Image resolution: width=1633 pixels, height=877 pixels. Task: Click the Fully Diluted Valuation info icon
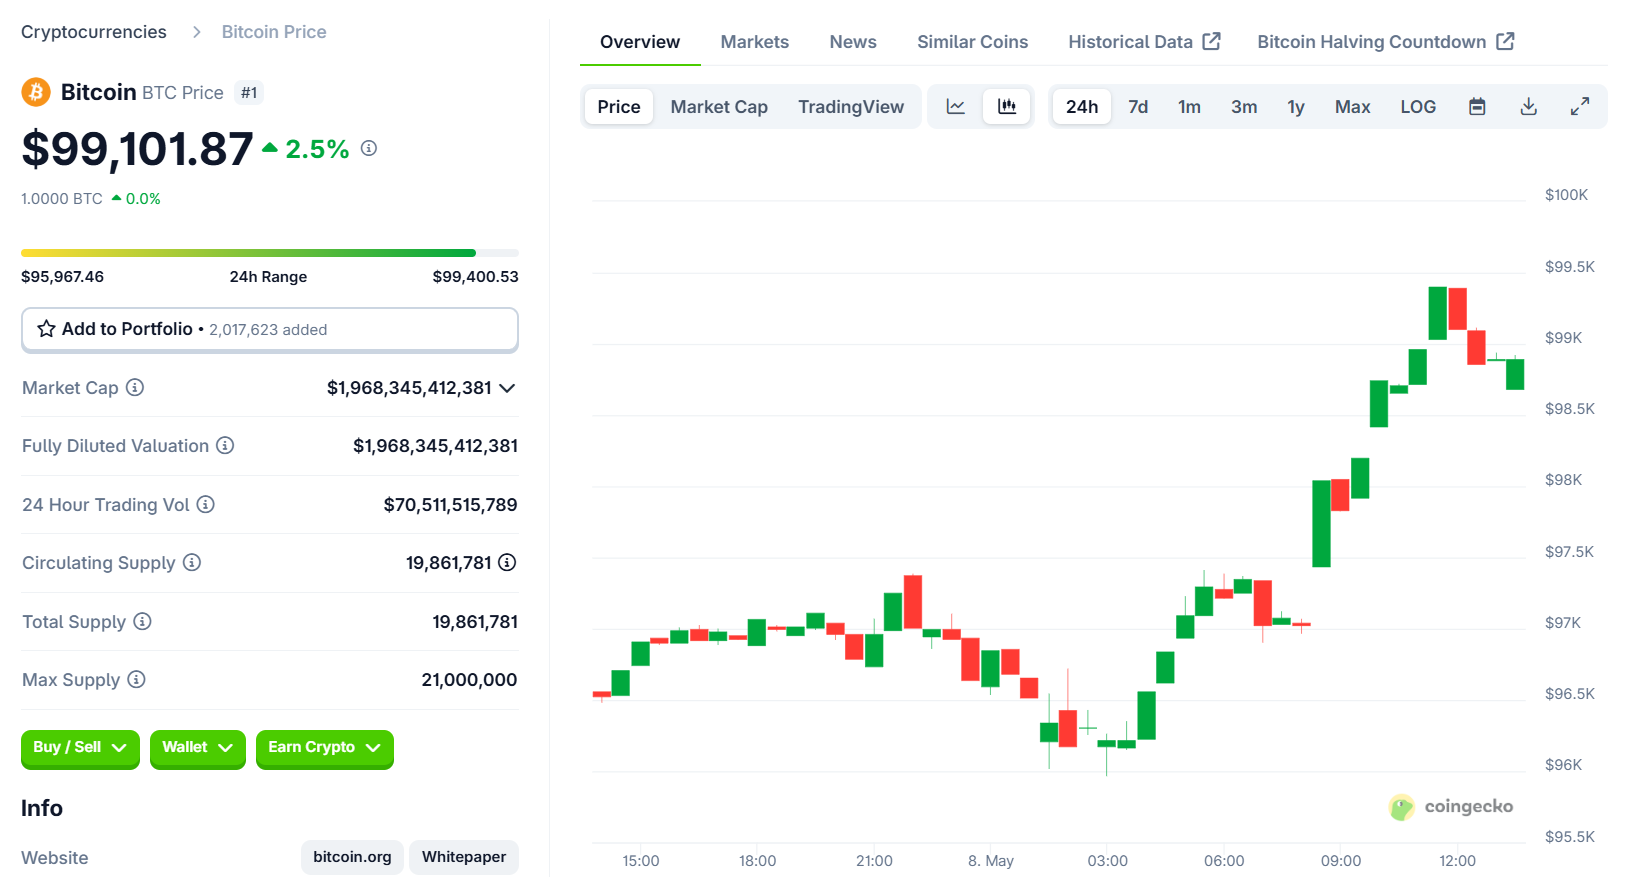click(x=225, y=445)
